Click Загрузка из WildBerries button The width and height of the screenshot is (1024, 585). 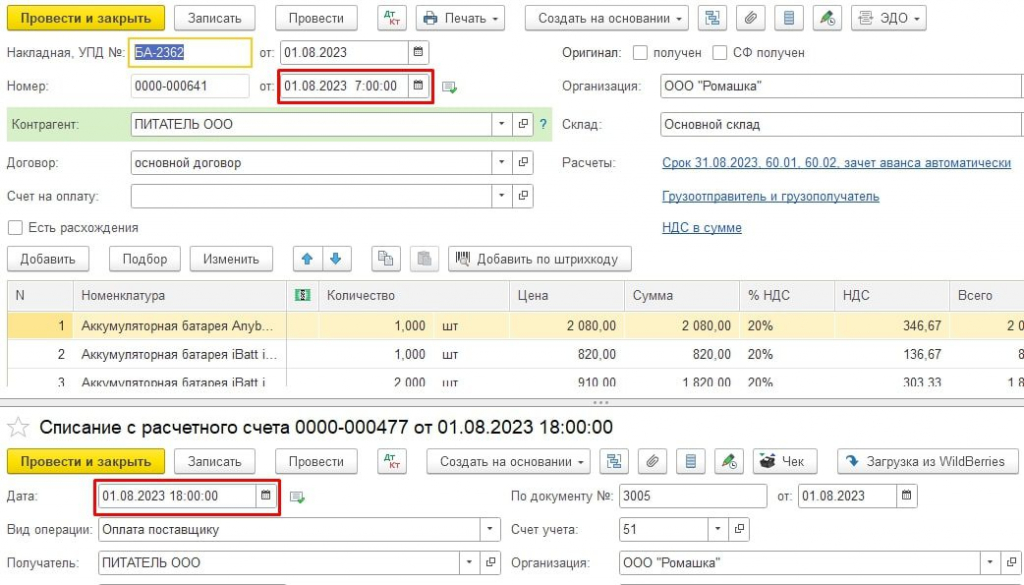928,461
